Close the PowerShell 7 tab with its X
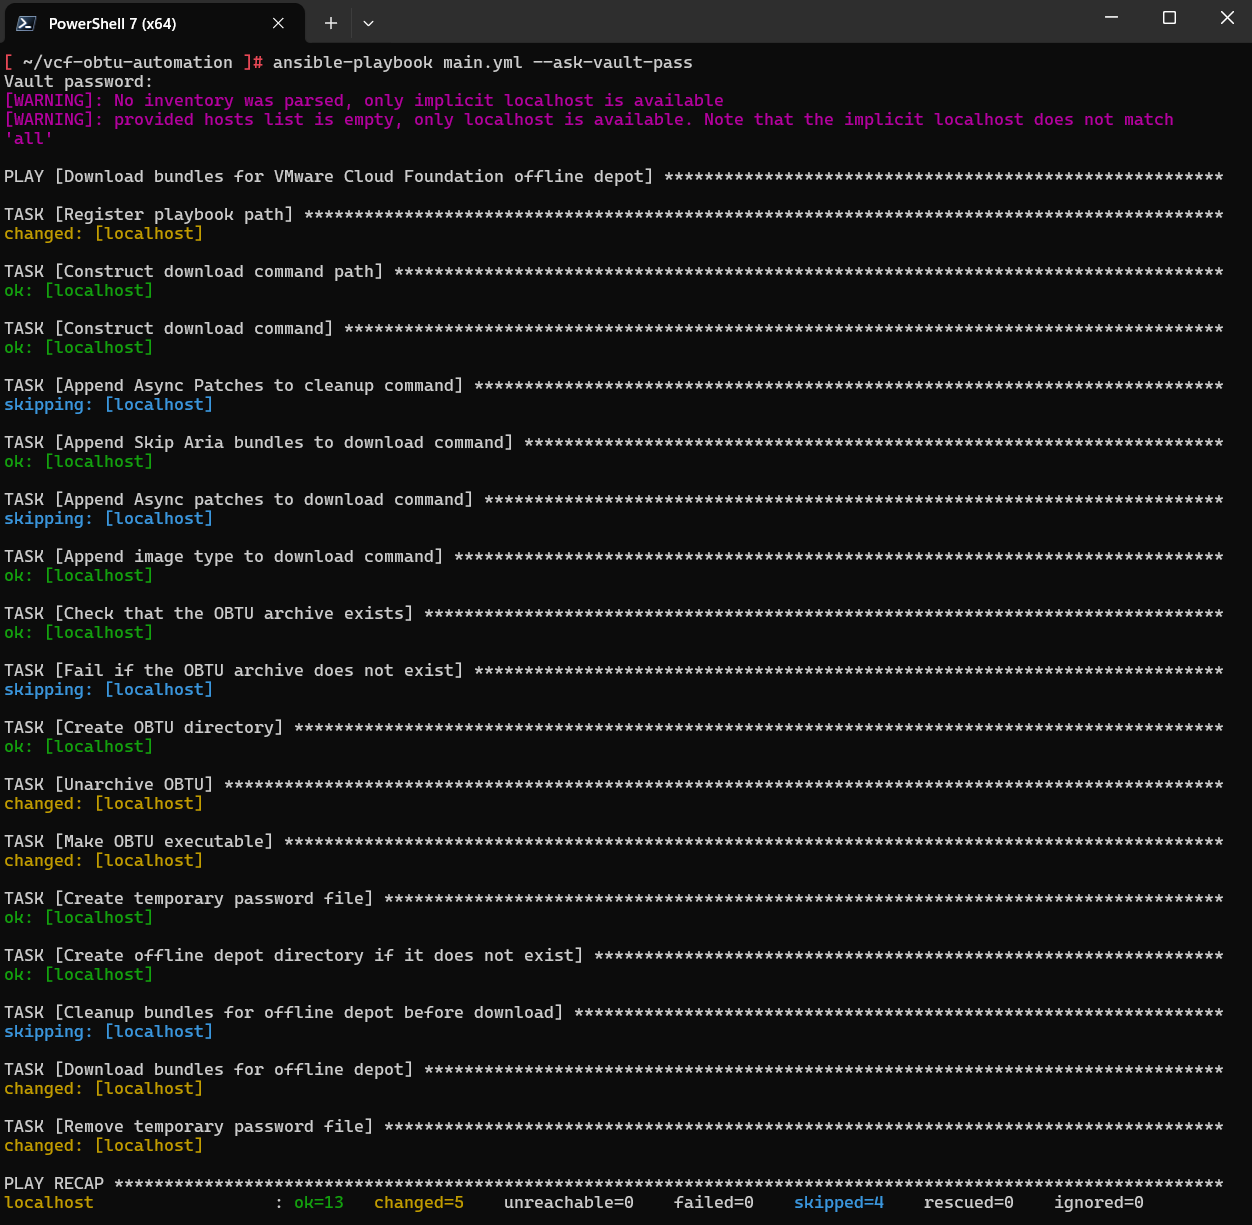This screenshot has width=1252, height=1225. tap(277, 22)
